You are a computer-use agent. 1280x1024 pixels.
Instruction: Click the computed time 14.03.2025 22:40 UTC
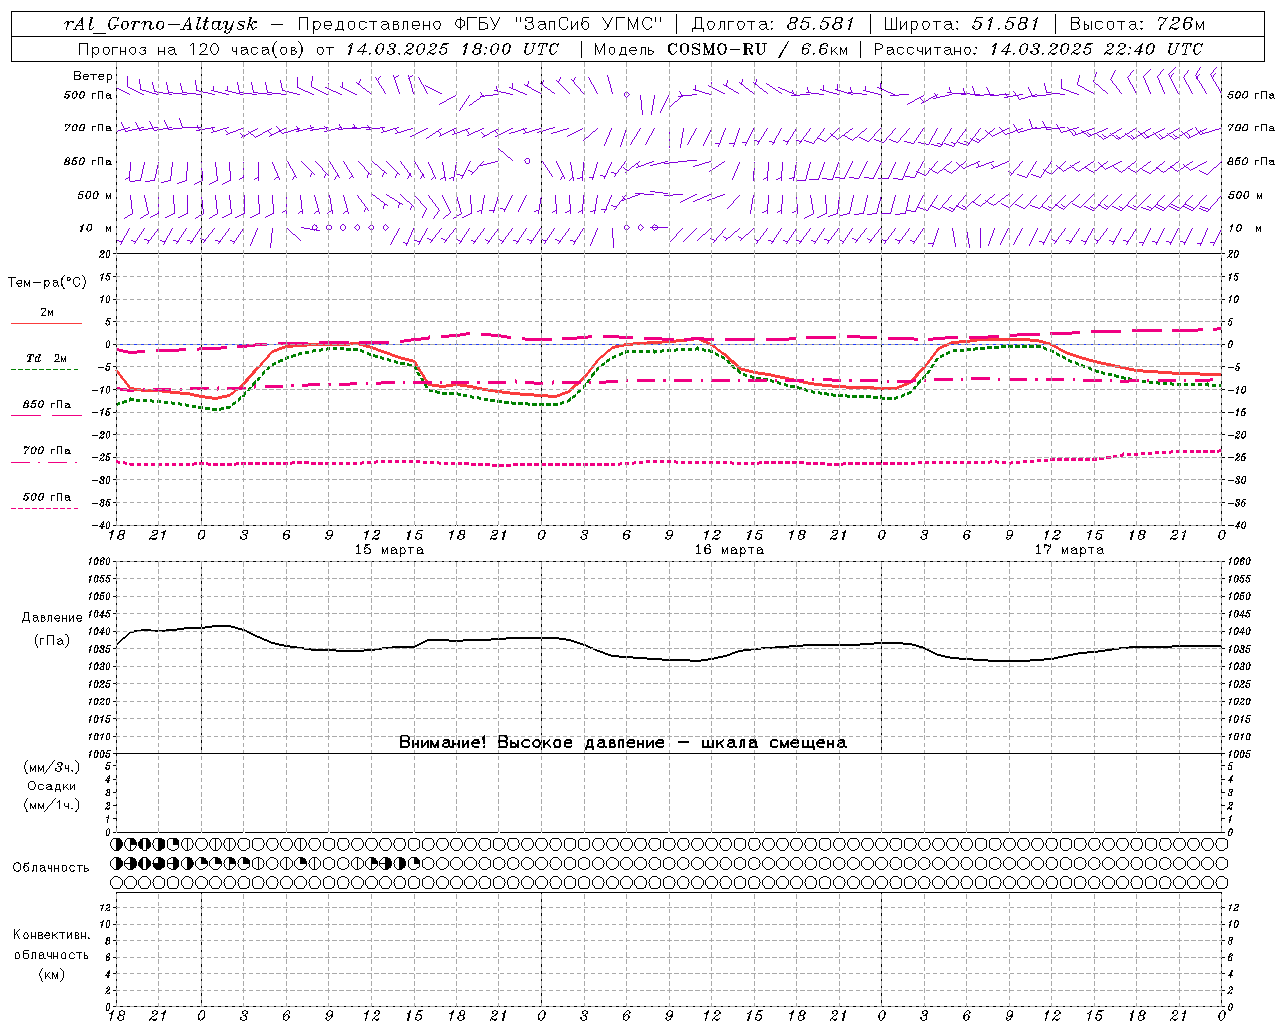point(1096,48)
